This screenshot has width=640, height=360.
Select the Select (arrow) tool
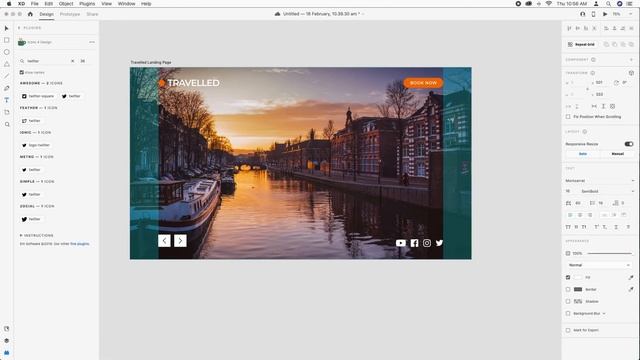pos(7,28)
